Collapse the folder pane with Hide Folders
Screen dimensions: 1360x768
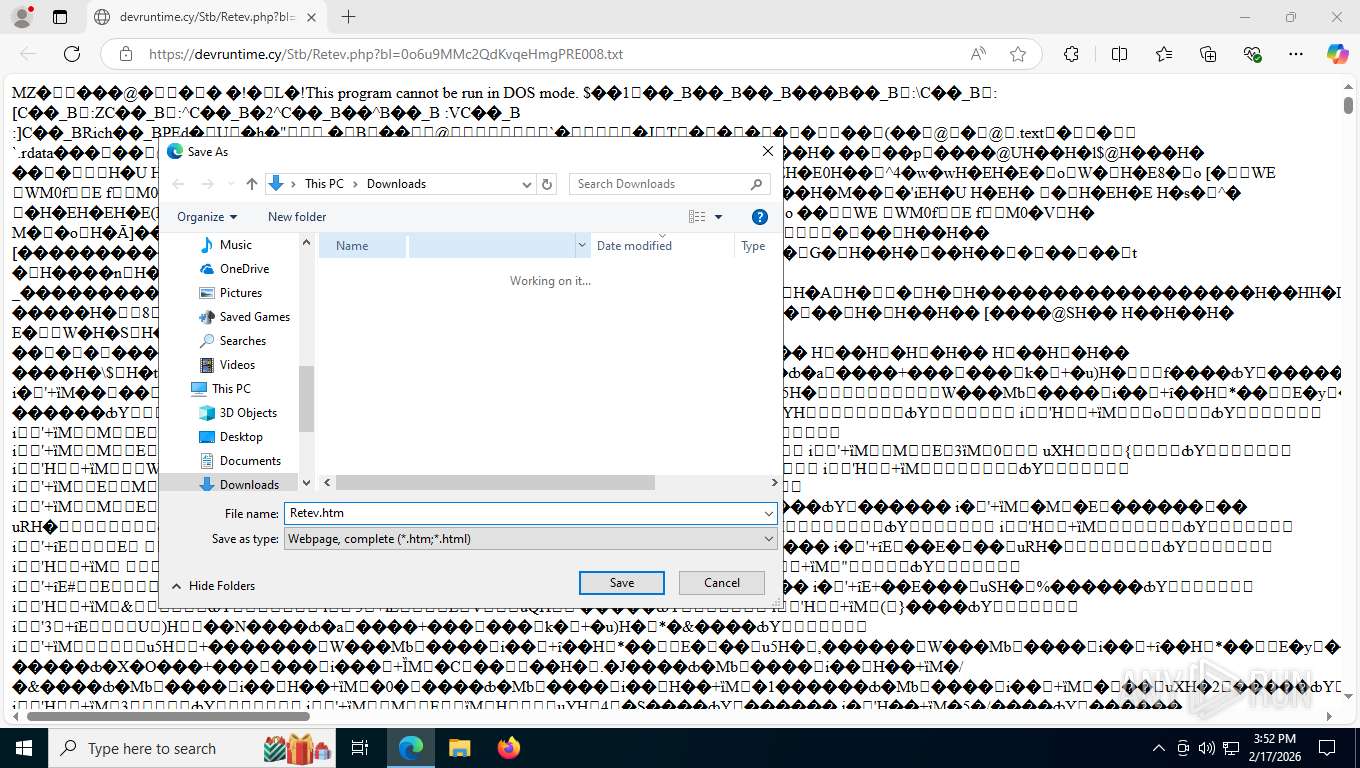[x=213, y=586]
